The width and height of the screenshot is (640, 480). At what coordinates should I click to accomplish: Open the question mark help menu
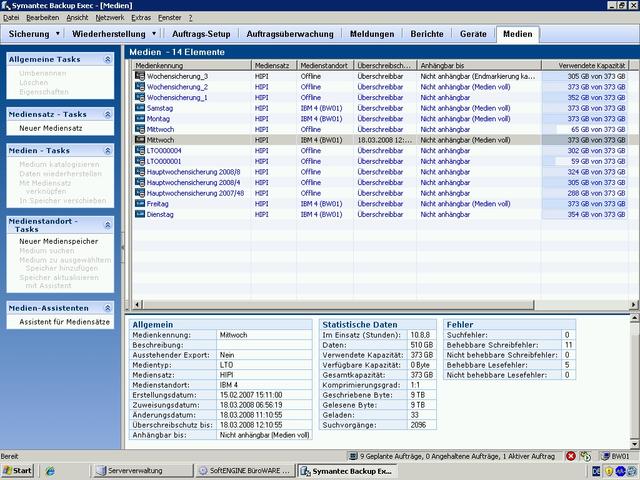point(190,18)
